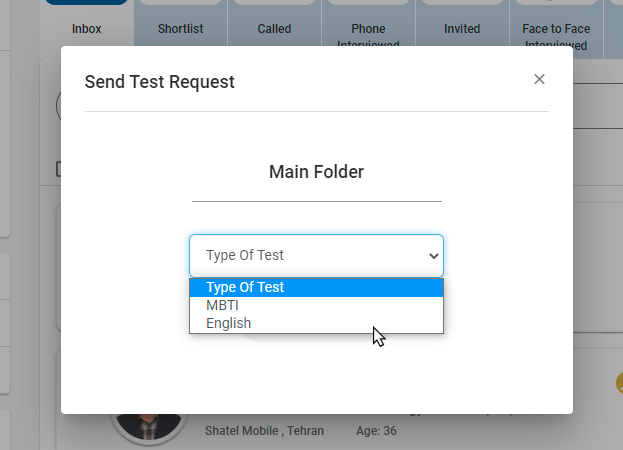Go to the Called tab
The height and width of the screenshot is (450, 623).
click(x=274, y=29)
